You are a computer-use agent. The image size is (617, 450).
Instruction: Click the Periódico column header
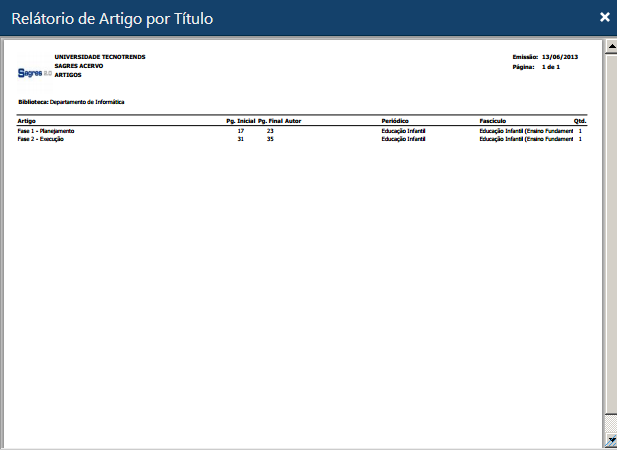[x=398, y=120]
